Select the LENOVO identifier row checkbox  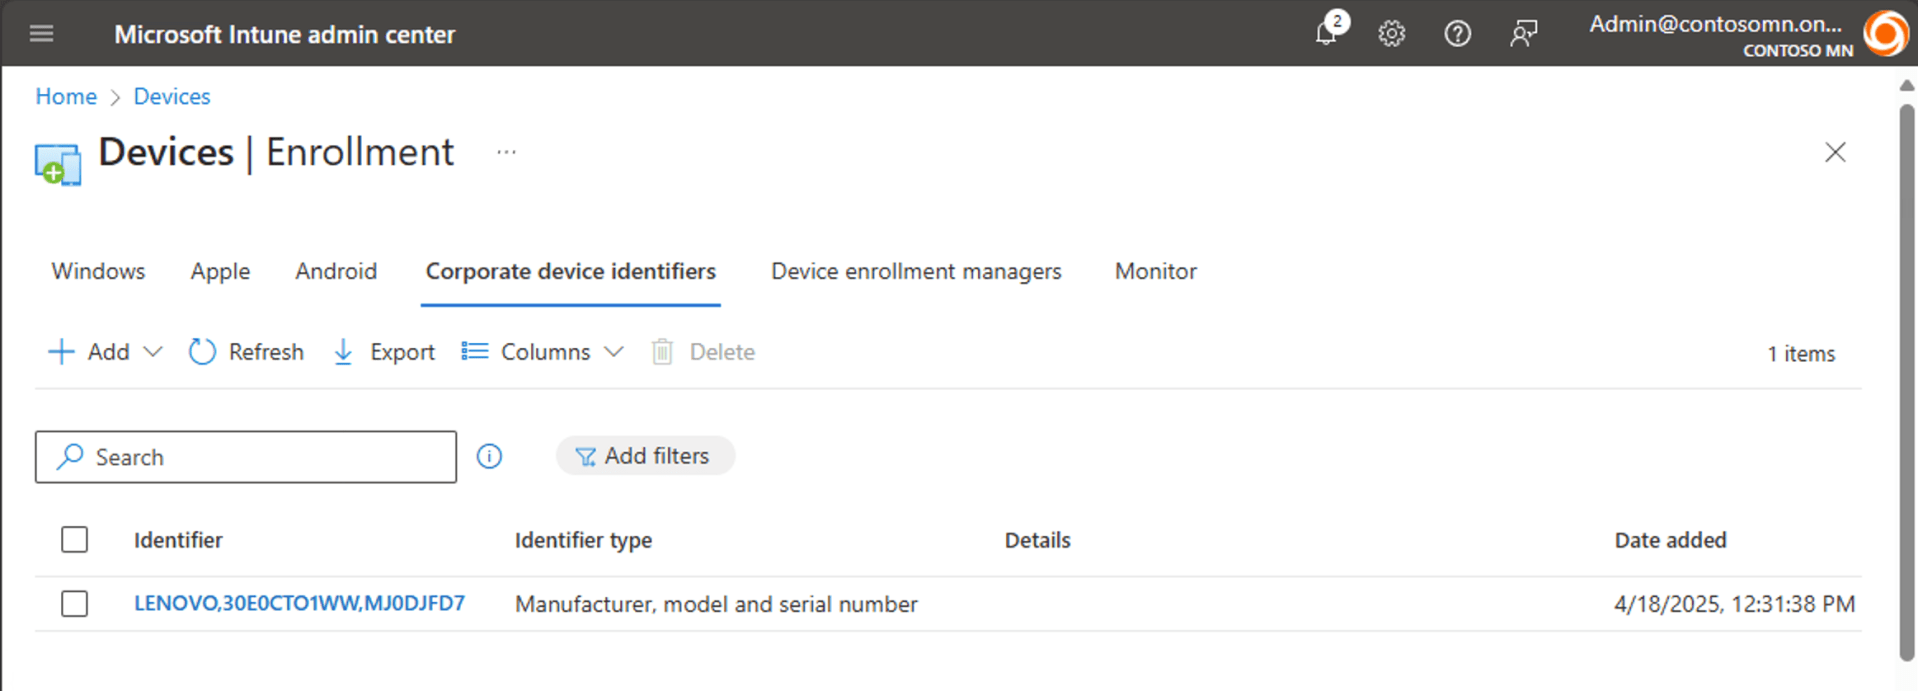tap(75, 604)
